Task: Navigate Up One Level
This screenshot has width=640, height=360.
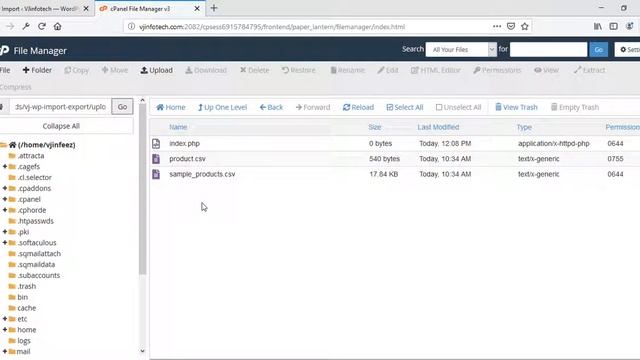Action: 222,107
